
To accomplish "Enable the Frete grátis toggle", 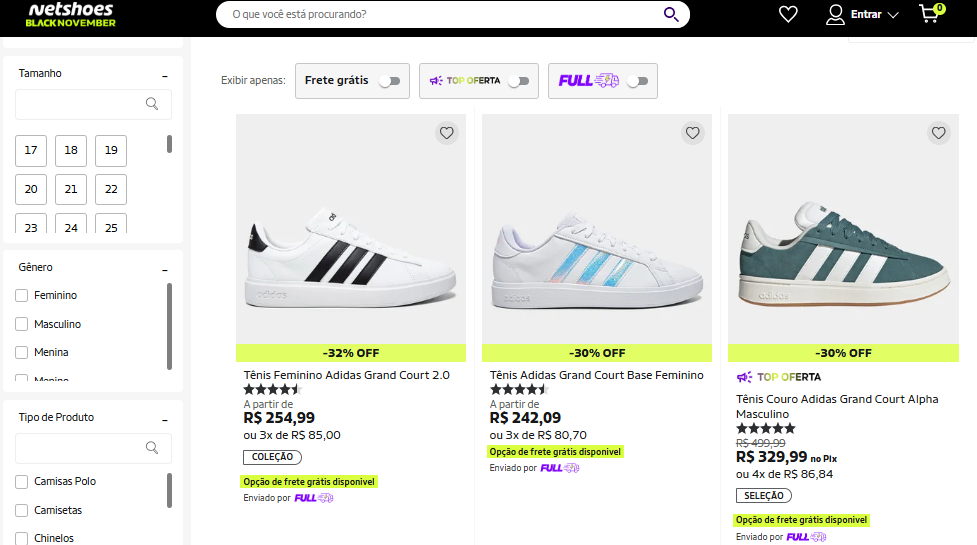I will tap(389, 81).
